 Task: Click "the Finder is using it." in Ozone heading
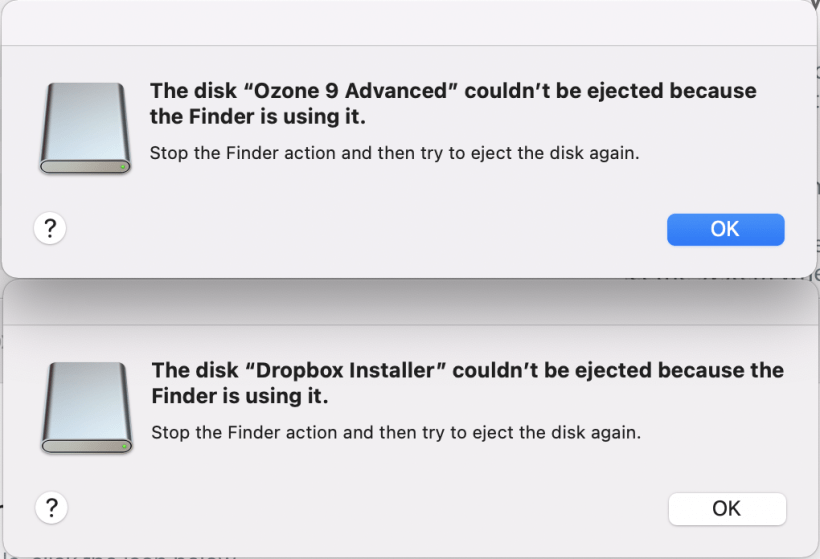258,117
